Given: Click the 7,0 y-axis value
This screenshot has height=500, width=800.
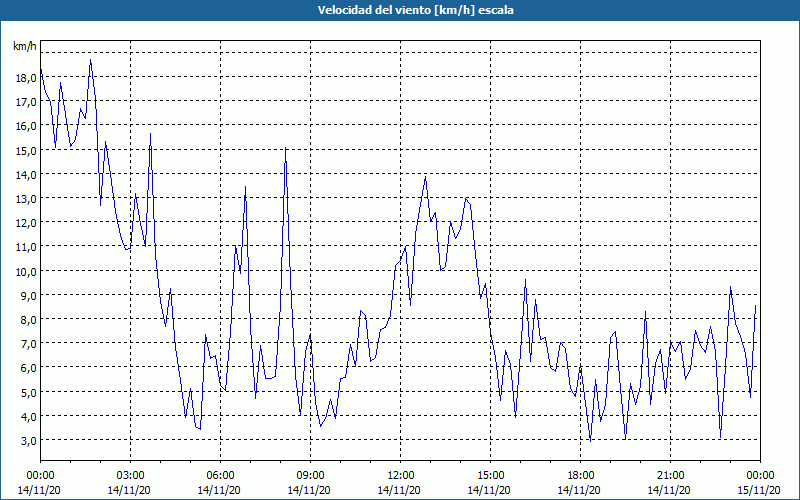Looking at the screenshot, I should [x=28, y=344].
